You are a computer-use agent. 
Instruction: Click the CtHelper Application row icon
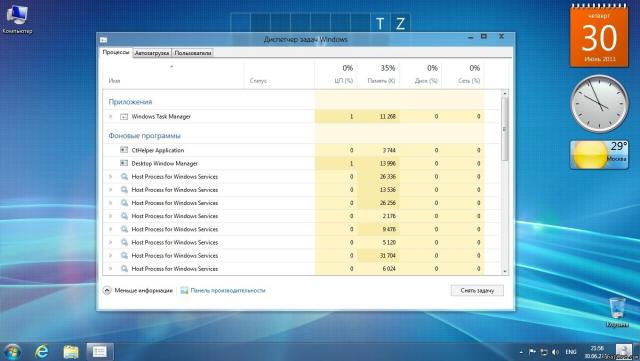(124, 150)
